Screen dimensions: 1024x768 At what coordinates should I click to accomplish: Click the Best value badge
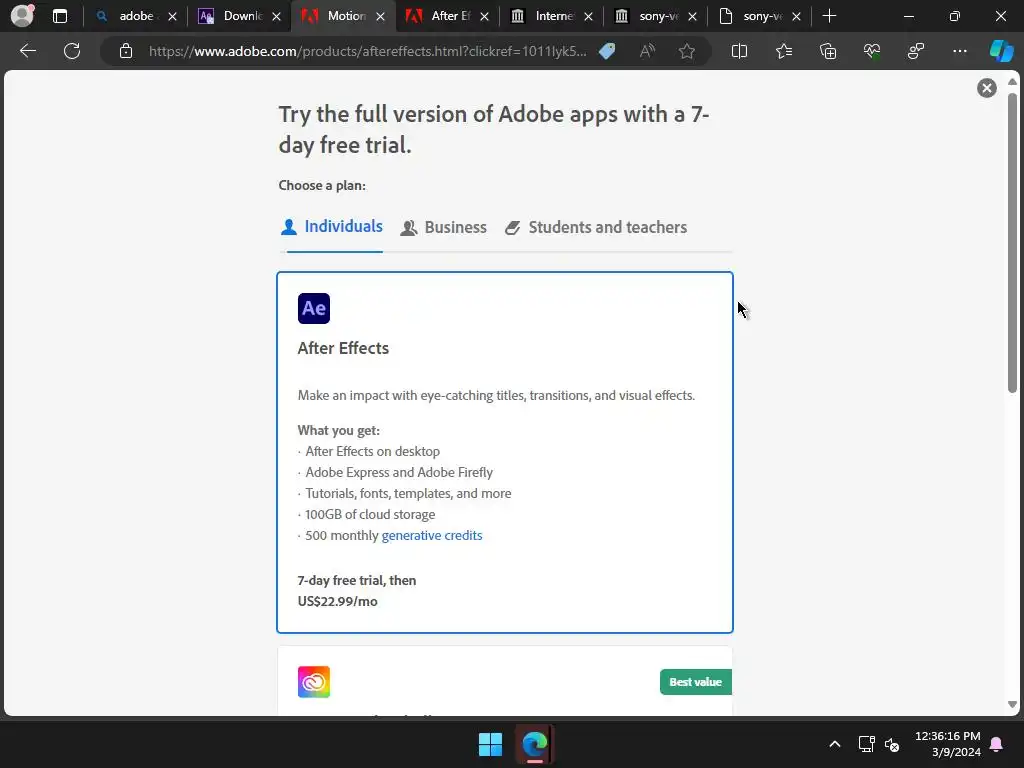pyautogui.click(x=696, y=682)
